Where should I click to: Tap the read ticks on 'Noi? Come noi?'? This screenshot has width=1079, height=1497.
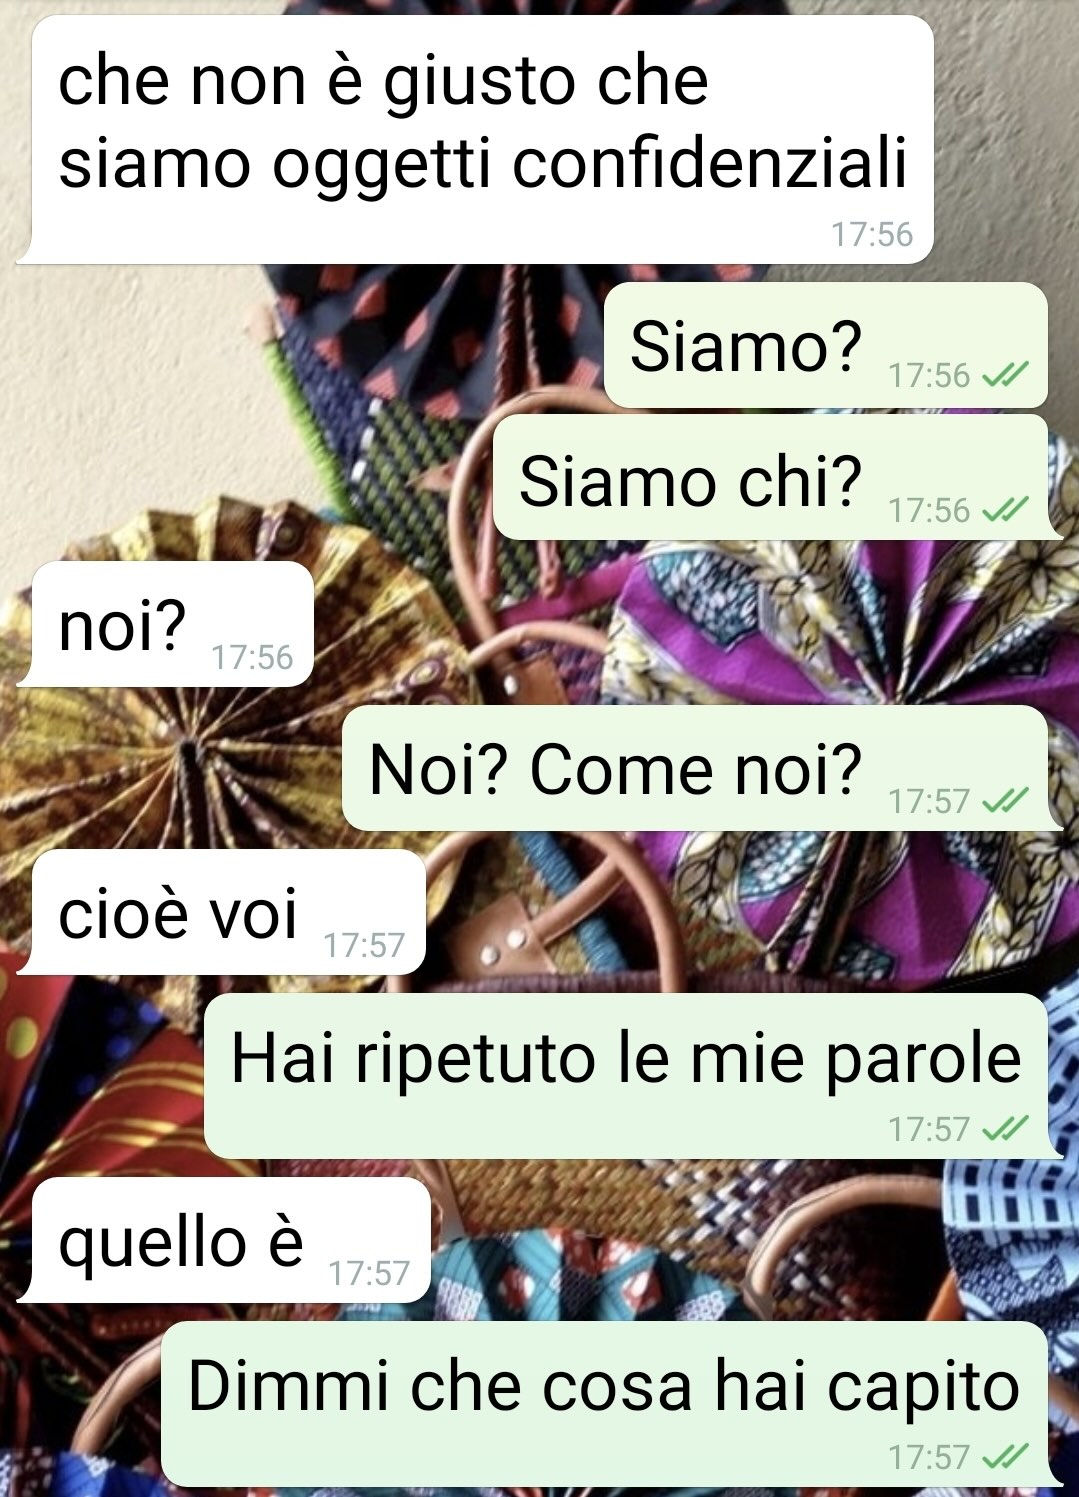tap(1005, 801)
